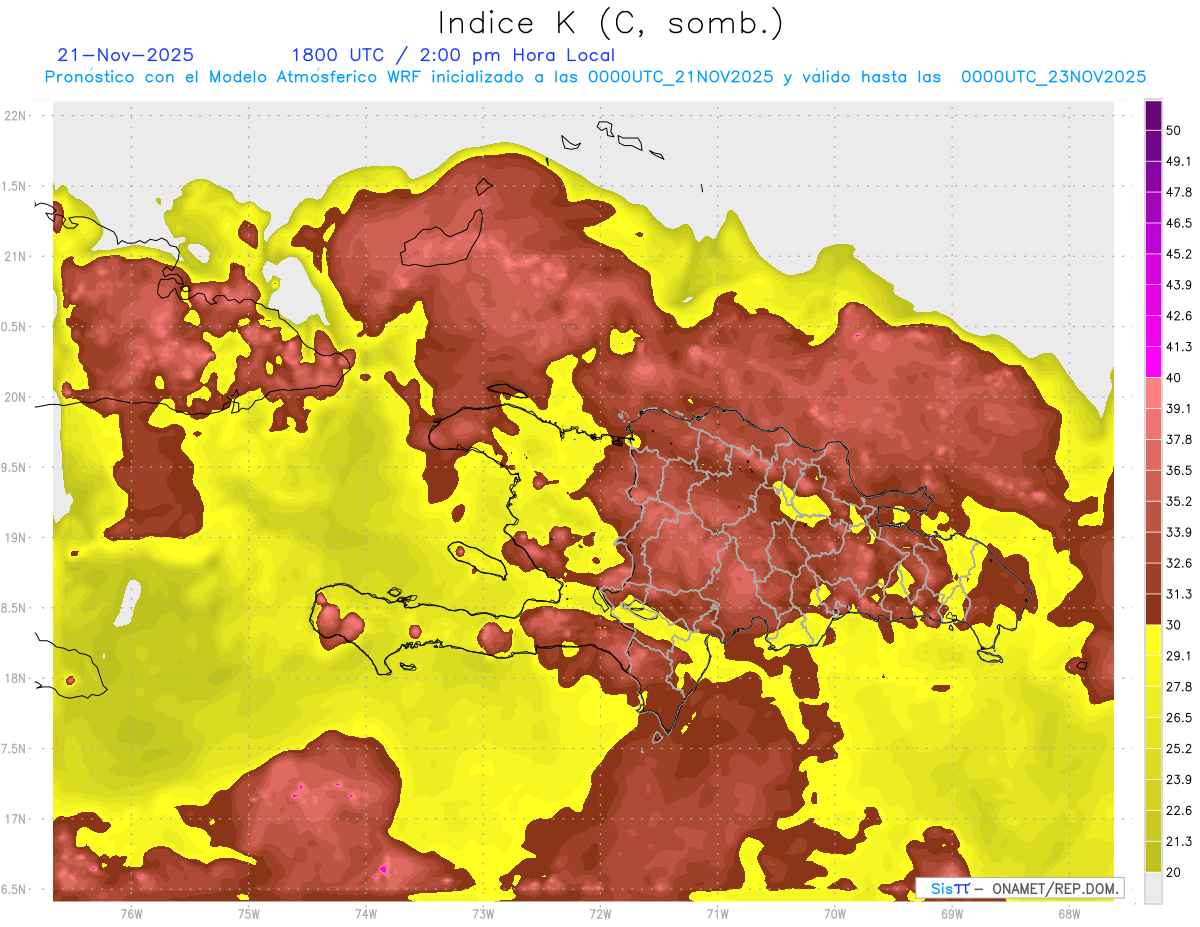The height and width of the screenshot is (927, 1200).
Task: Click the "70W" longitude label
Action: coord(835,914)
